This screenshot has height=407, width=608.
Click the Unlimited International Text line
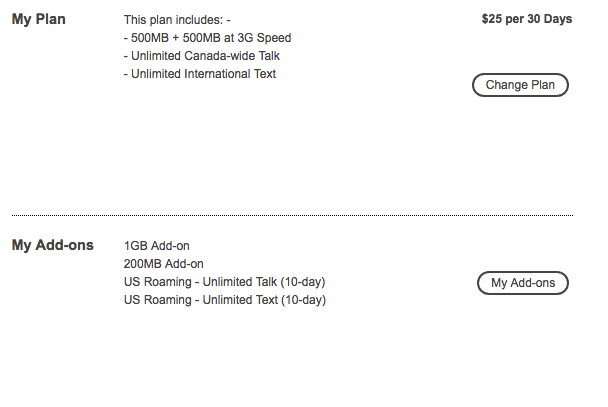point(200,74)
